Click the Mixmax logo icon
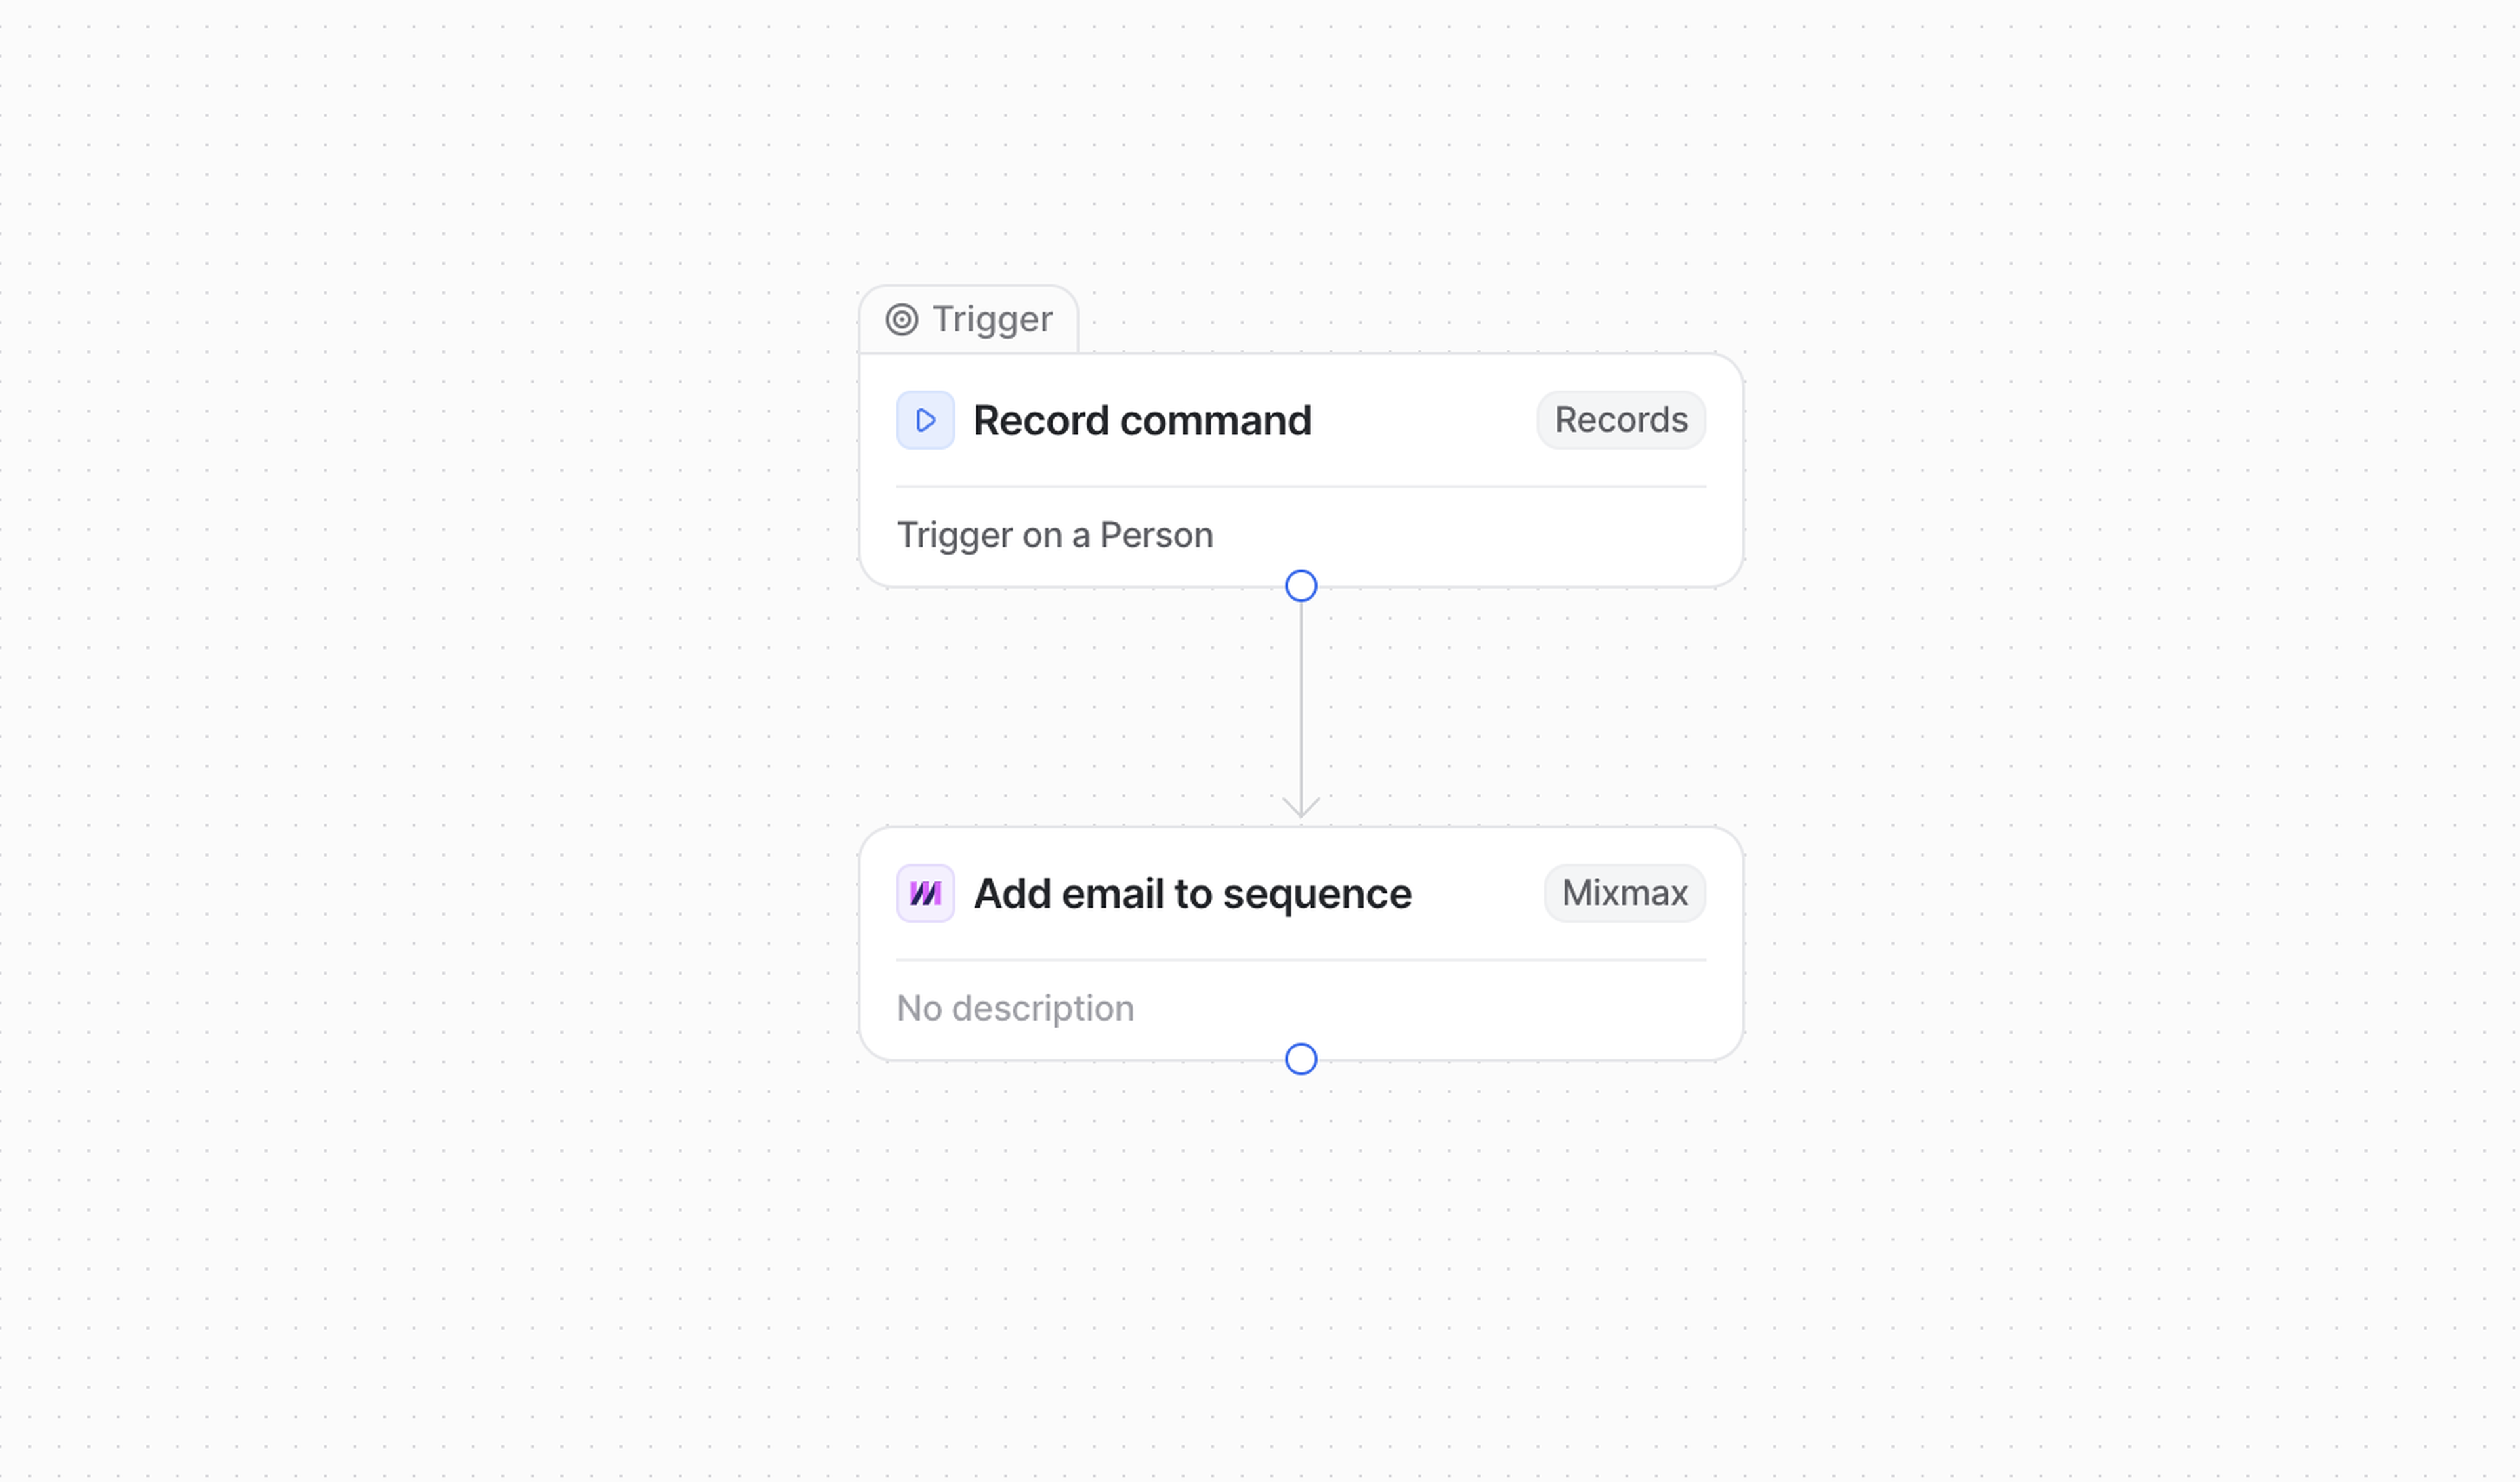The image size is (2520, 1482). coord(925,893)
